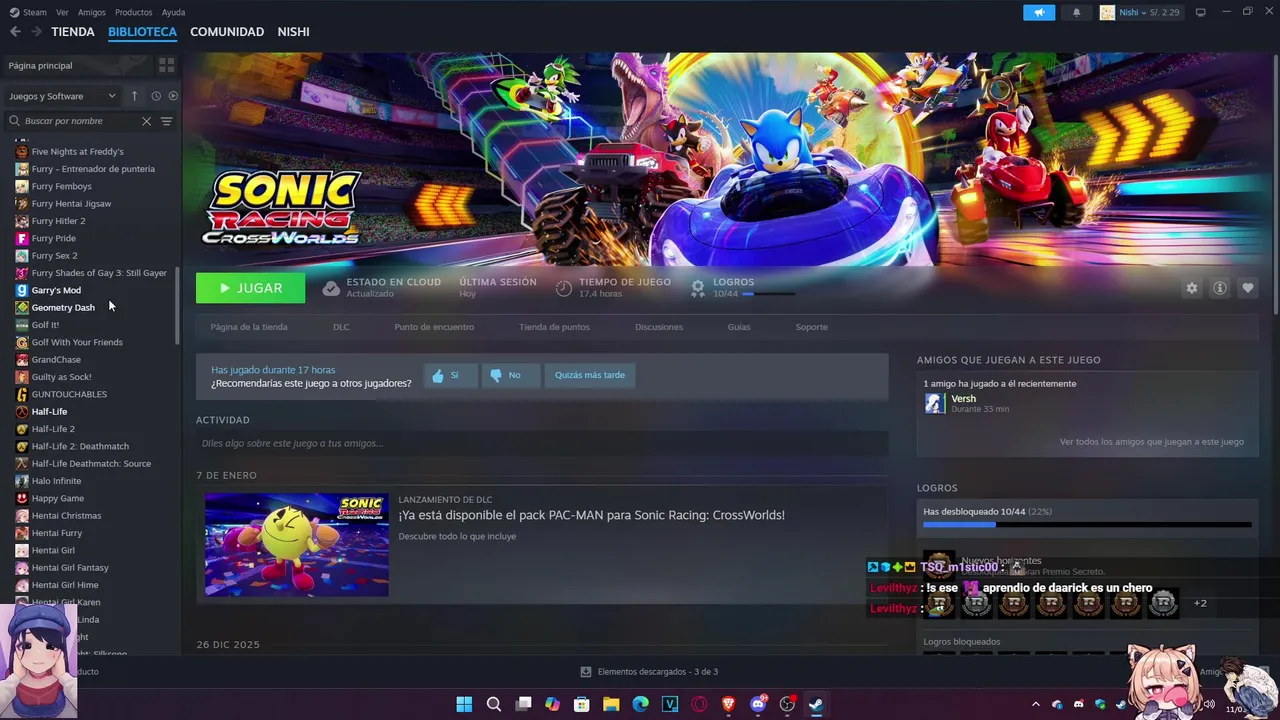
Task: Click the LOGROS trophy icon in stats
Action: click(x=698, y=288)
